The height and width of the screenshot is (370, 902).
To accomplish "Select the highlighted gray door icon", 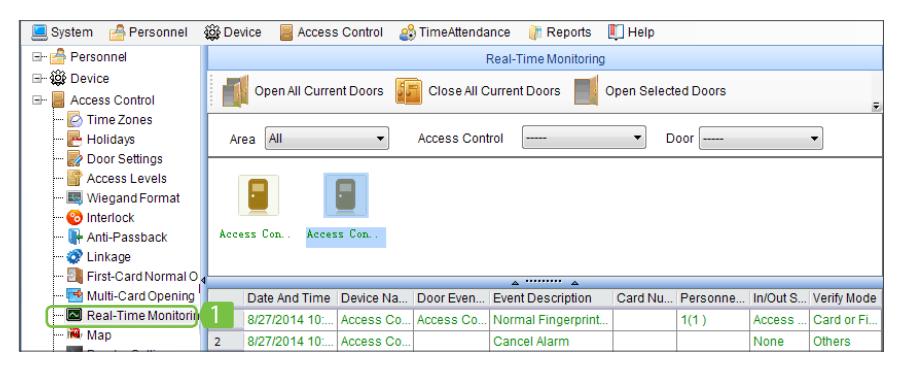I will tap(346, 196).
